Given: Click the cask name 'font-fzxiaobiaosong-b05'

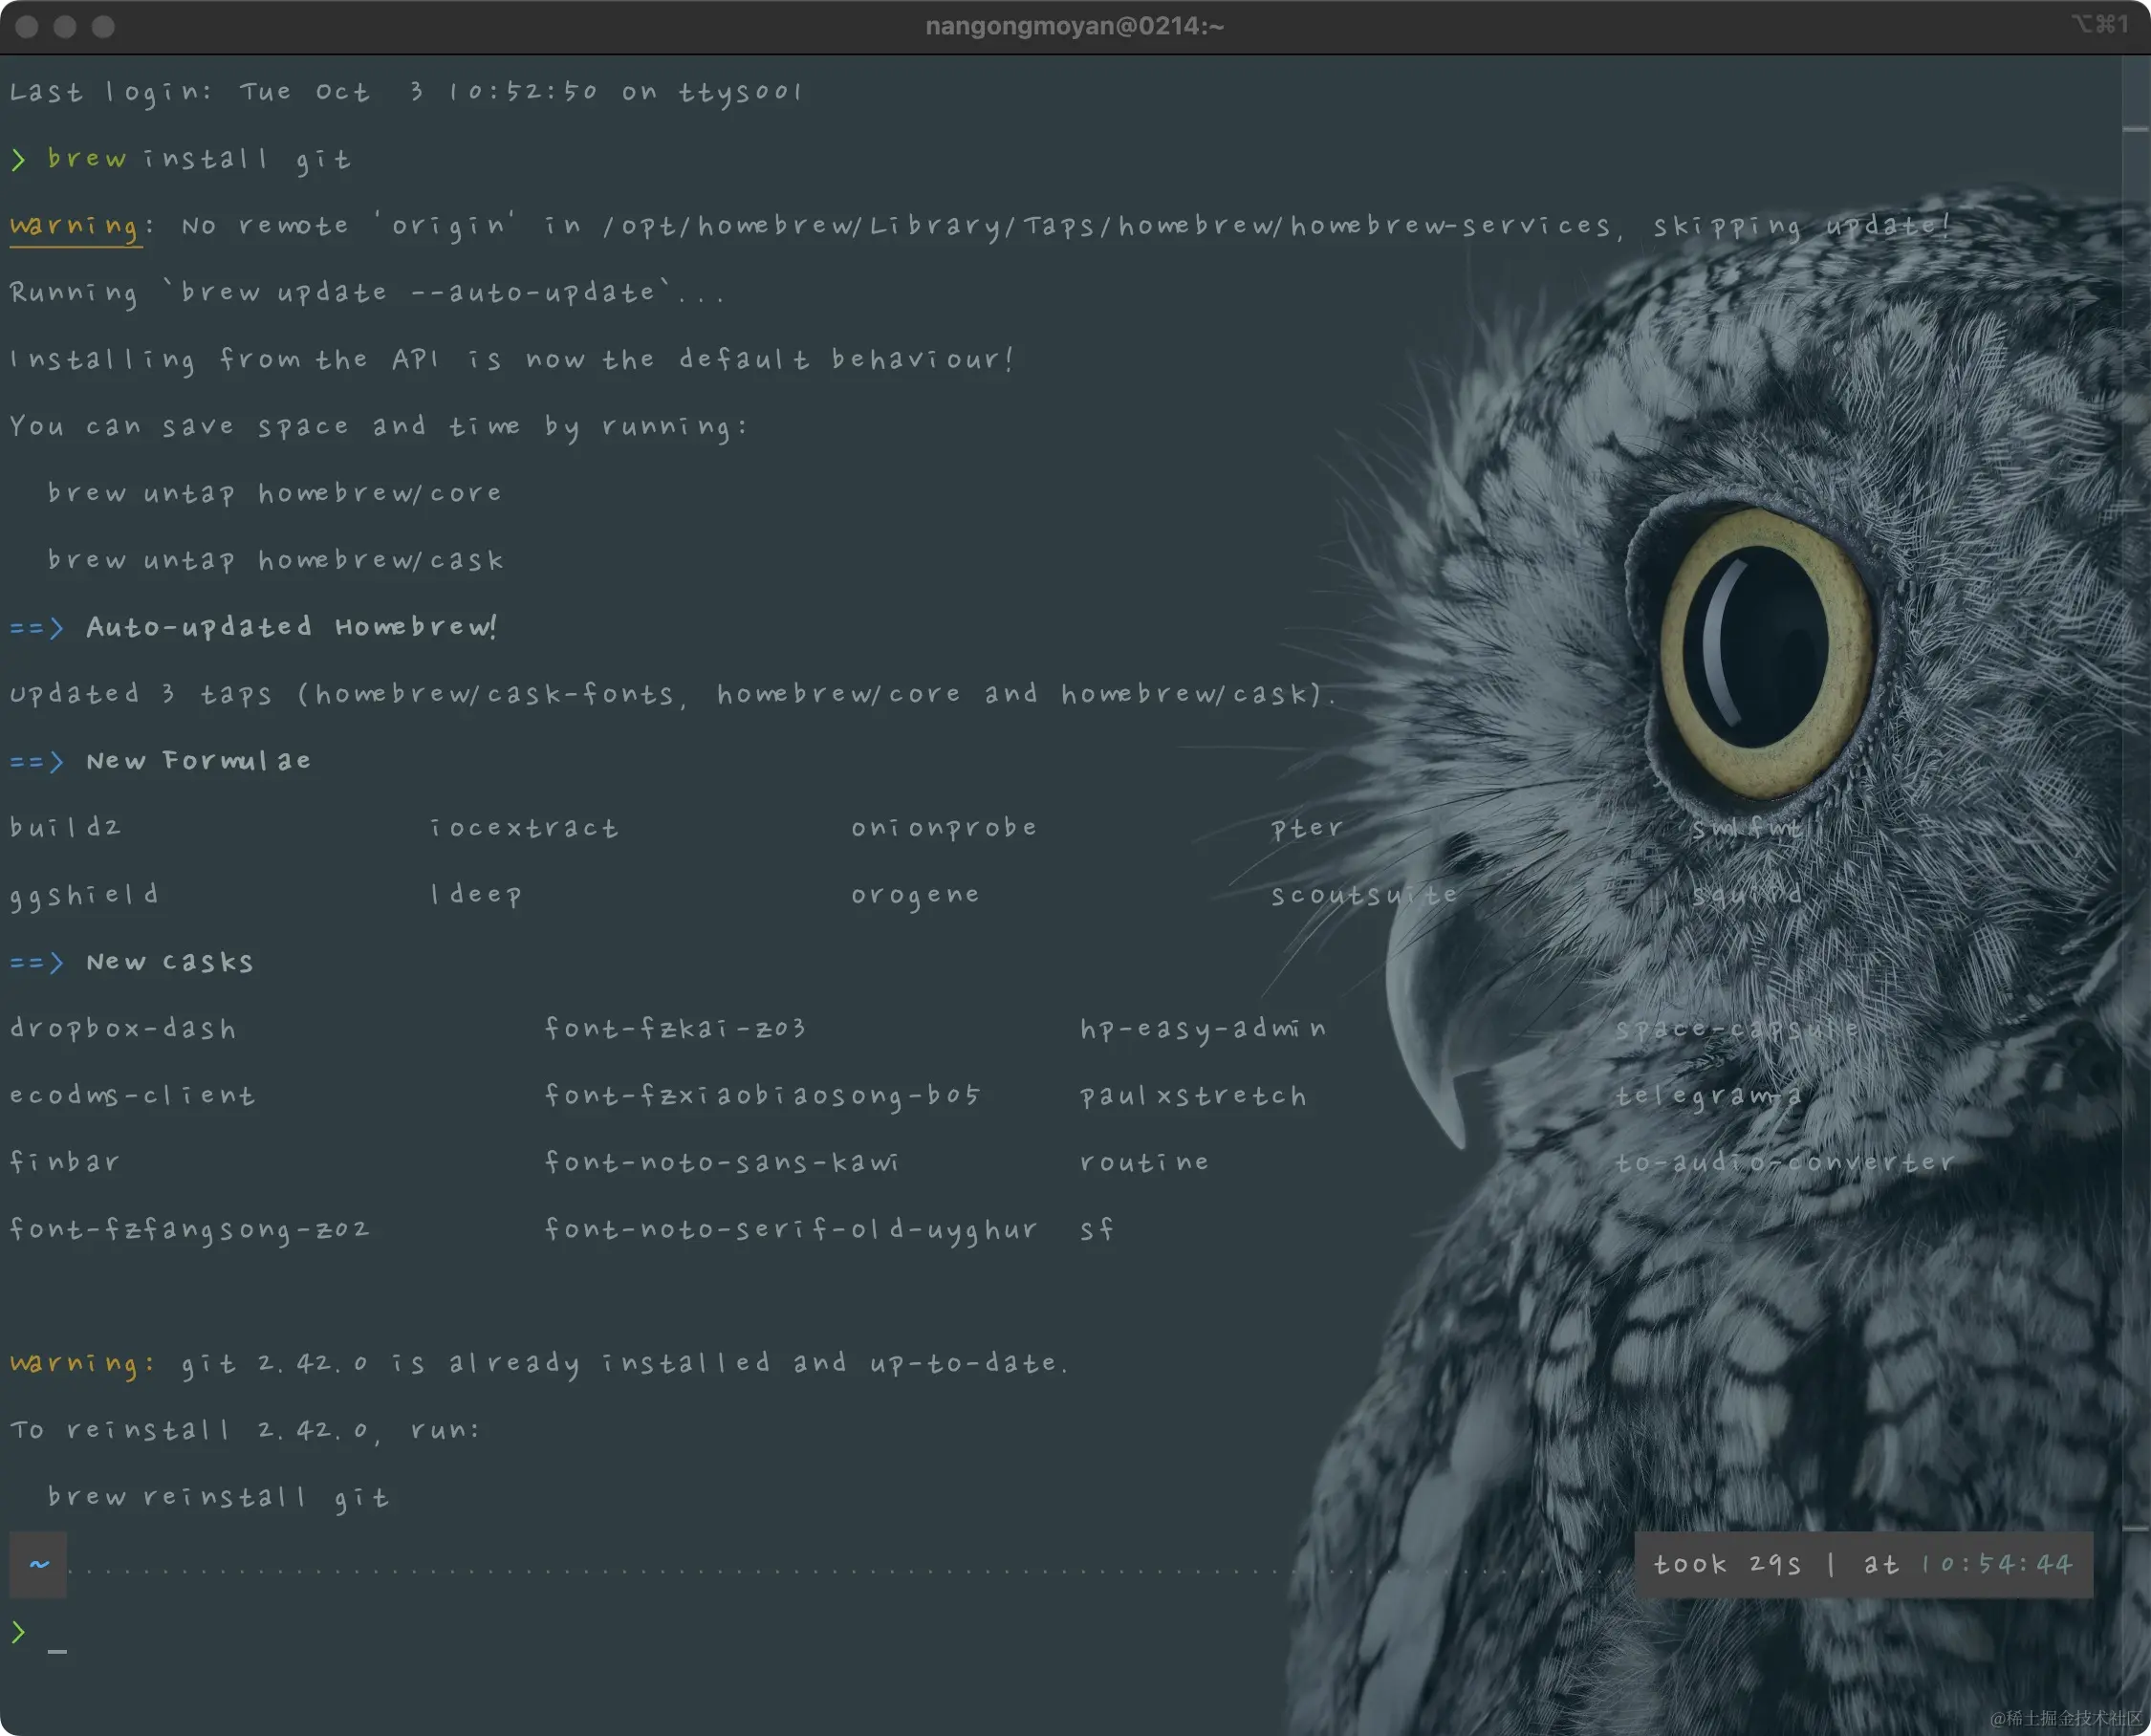Looking at the screenshot, I should click(x=762, y=1096).
